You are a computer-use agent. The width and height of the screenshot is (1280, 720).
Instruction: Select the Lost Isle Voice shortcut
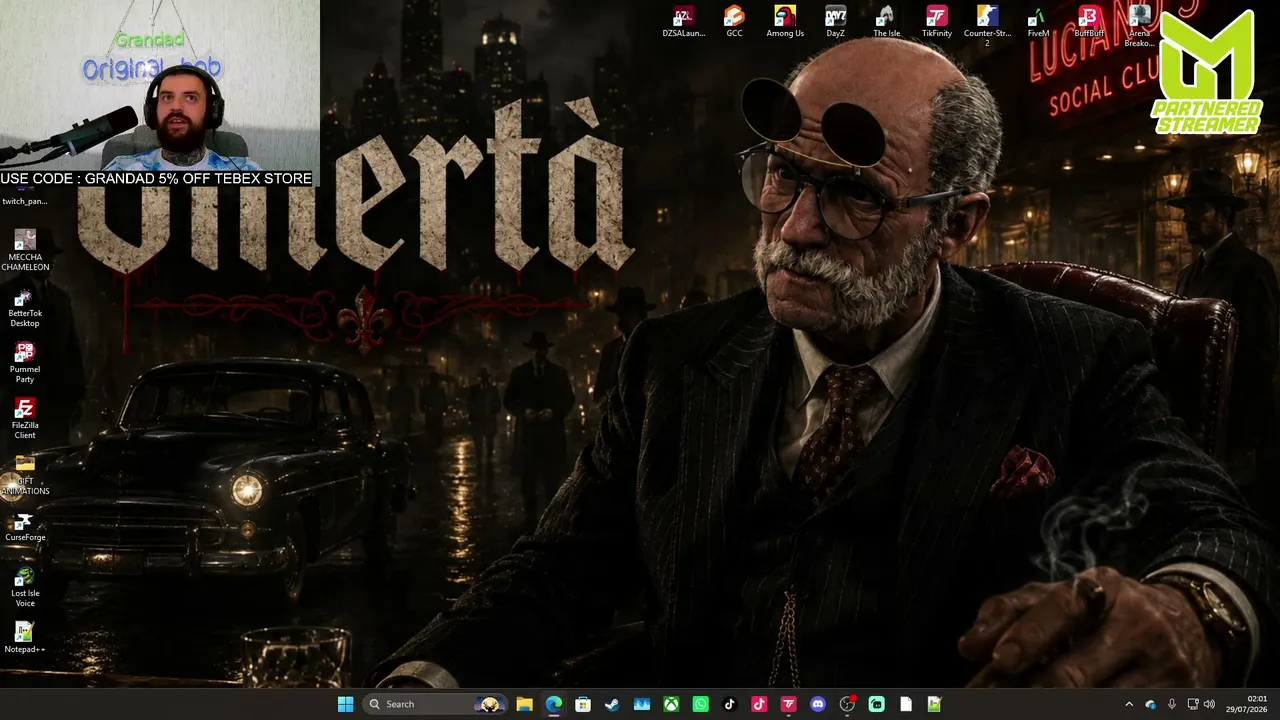click(25, 587)
